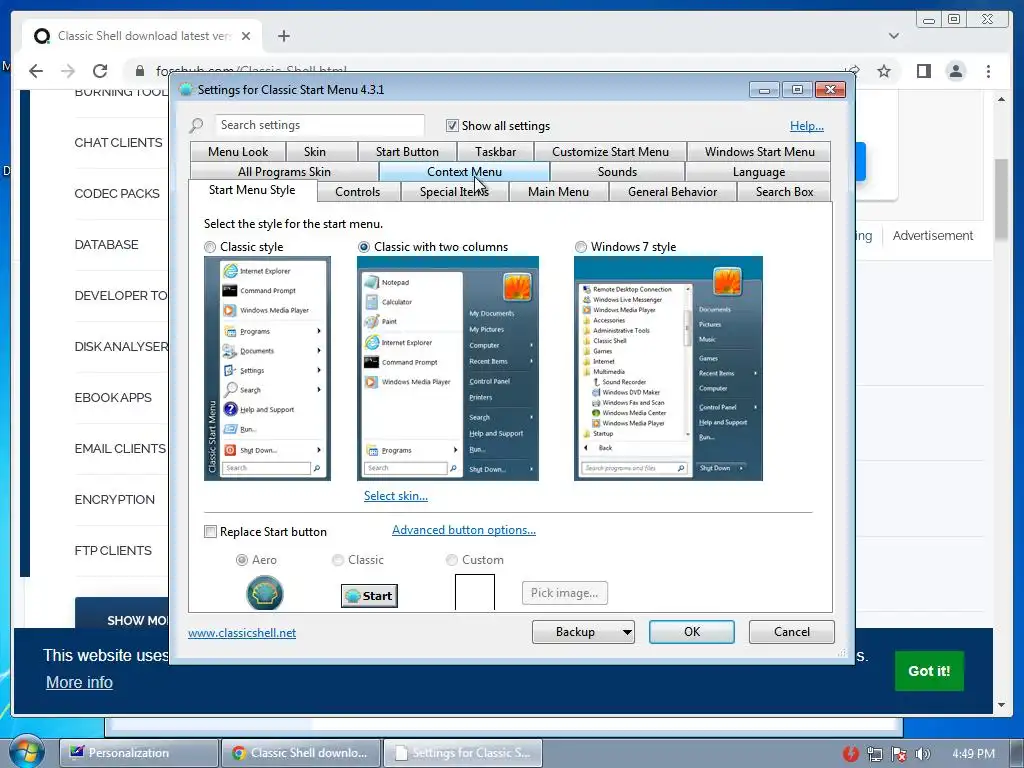This screenshot has width=1024, height=768.
Task: Bookmark page with the star icon
Action: tap(884, 71)
